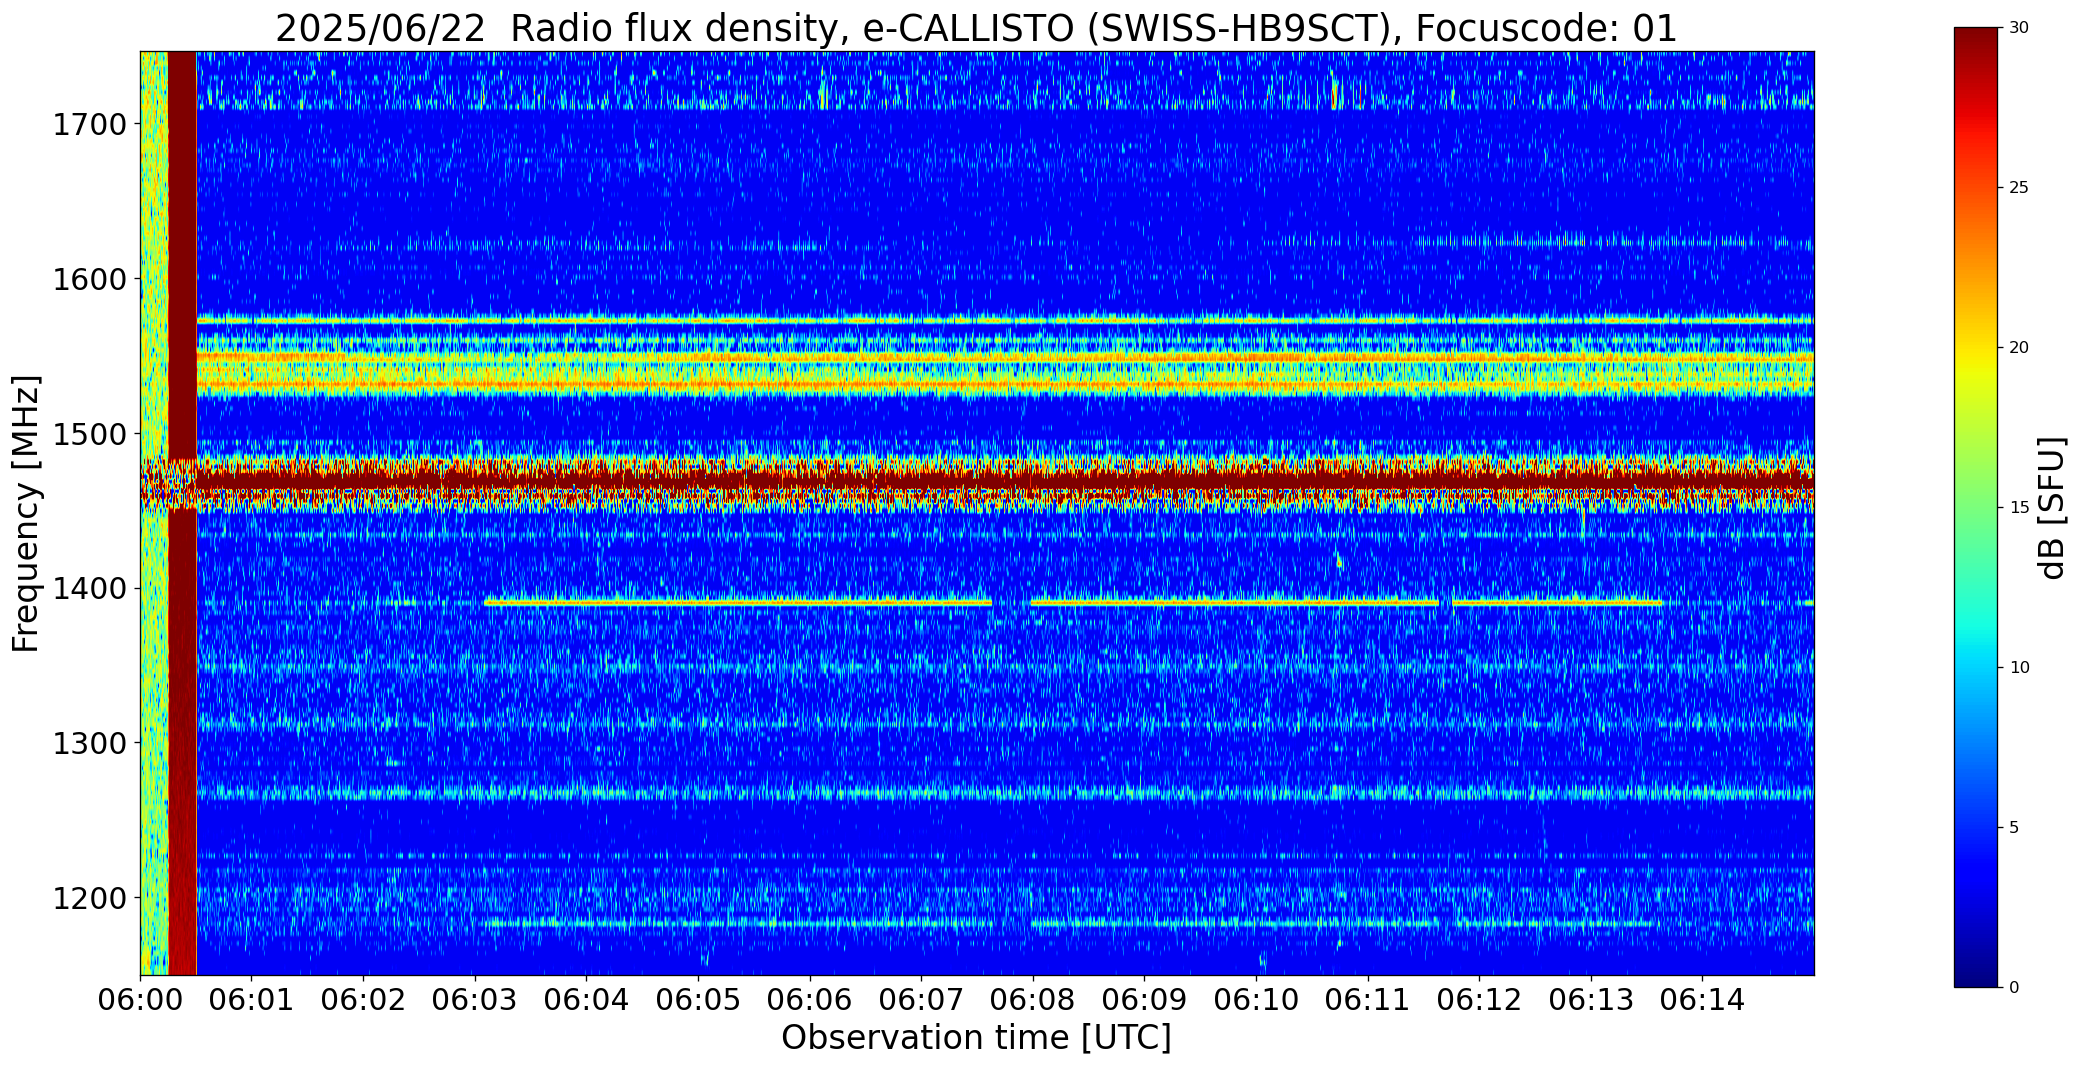Click the 'dB [SFU]' colorbar label
The width and height of the screenshot is (2082, 1067).
(2051, 507)
